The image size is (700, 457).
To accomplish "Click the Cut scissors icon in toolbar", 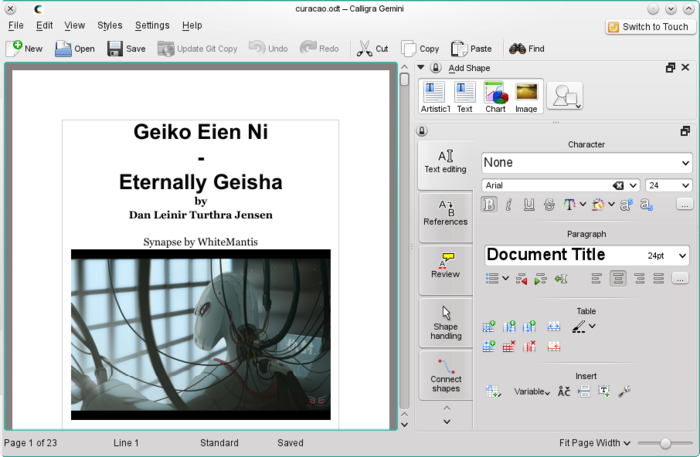I will [x=364, y=48].
